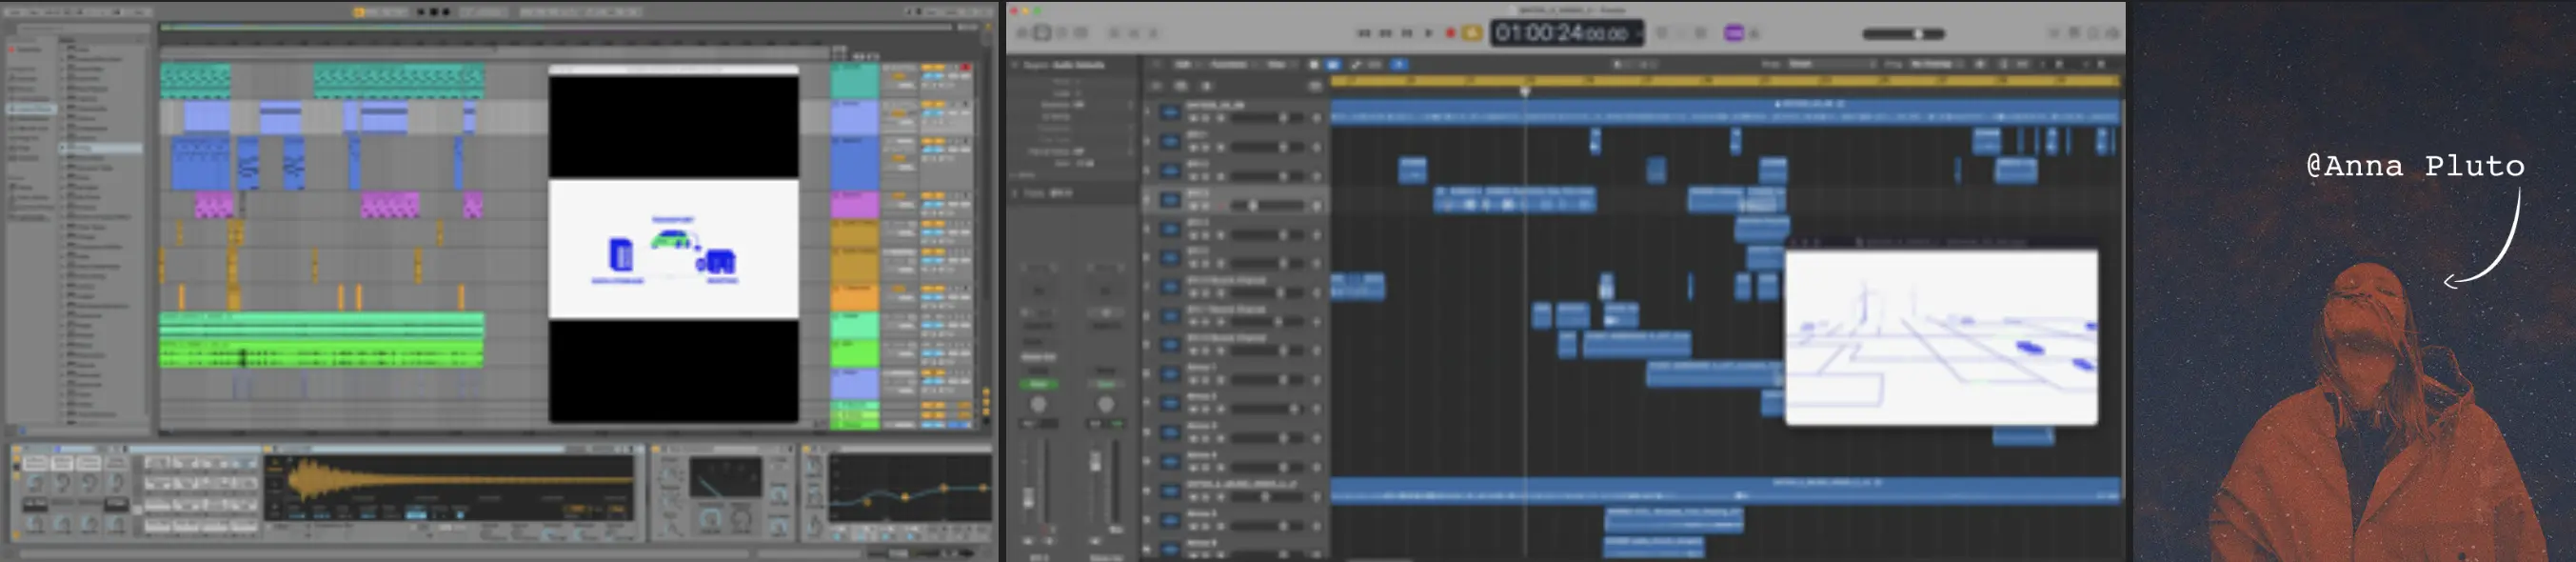Open the Functions menu in tracks area
Image resolution: width=2576 pixels, height=562 pixels.
(1228, 64)
